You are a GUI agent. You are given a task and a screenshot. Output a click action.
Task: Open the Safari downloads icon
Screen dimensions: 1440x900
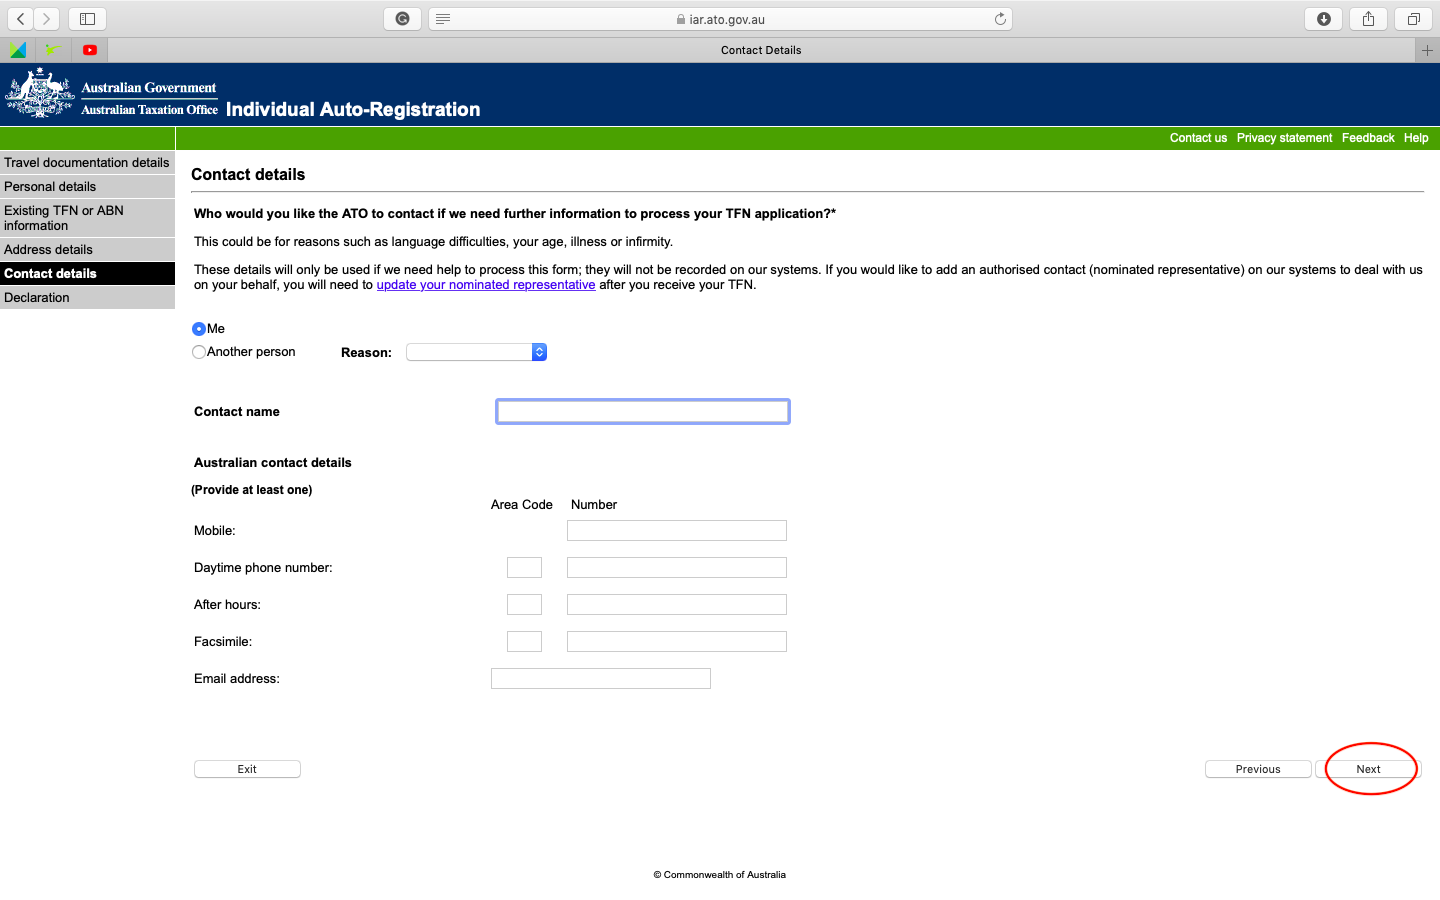(1324, 19)
